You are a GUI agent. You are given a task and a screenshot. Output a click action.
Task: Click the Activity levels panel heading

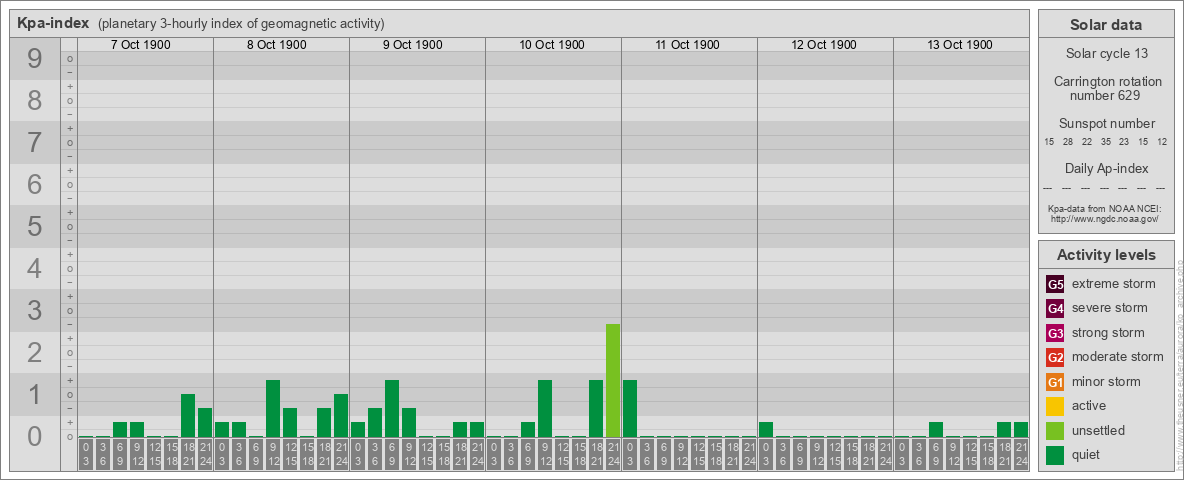click(1105, 255)
